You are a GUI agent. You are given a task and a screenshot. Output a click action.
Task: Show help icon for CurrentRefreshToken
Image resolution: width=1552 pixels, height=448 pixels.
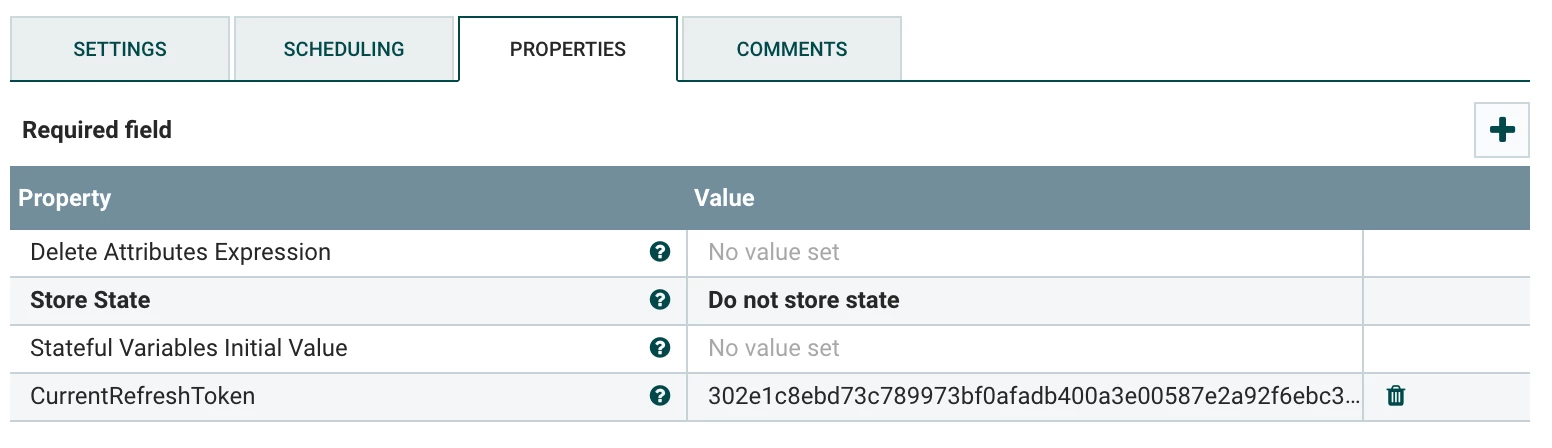659,396
